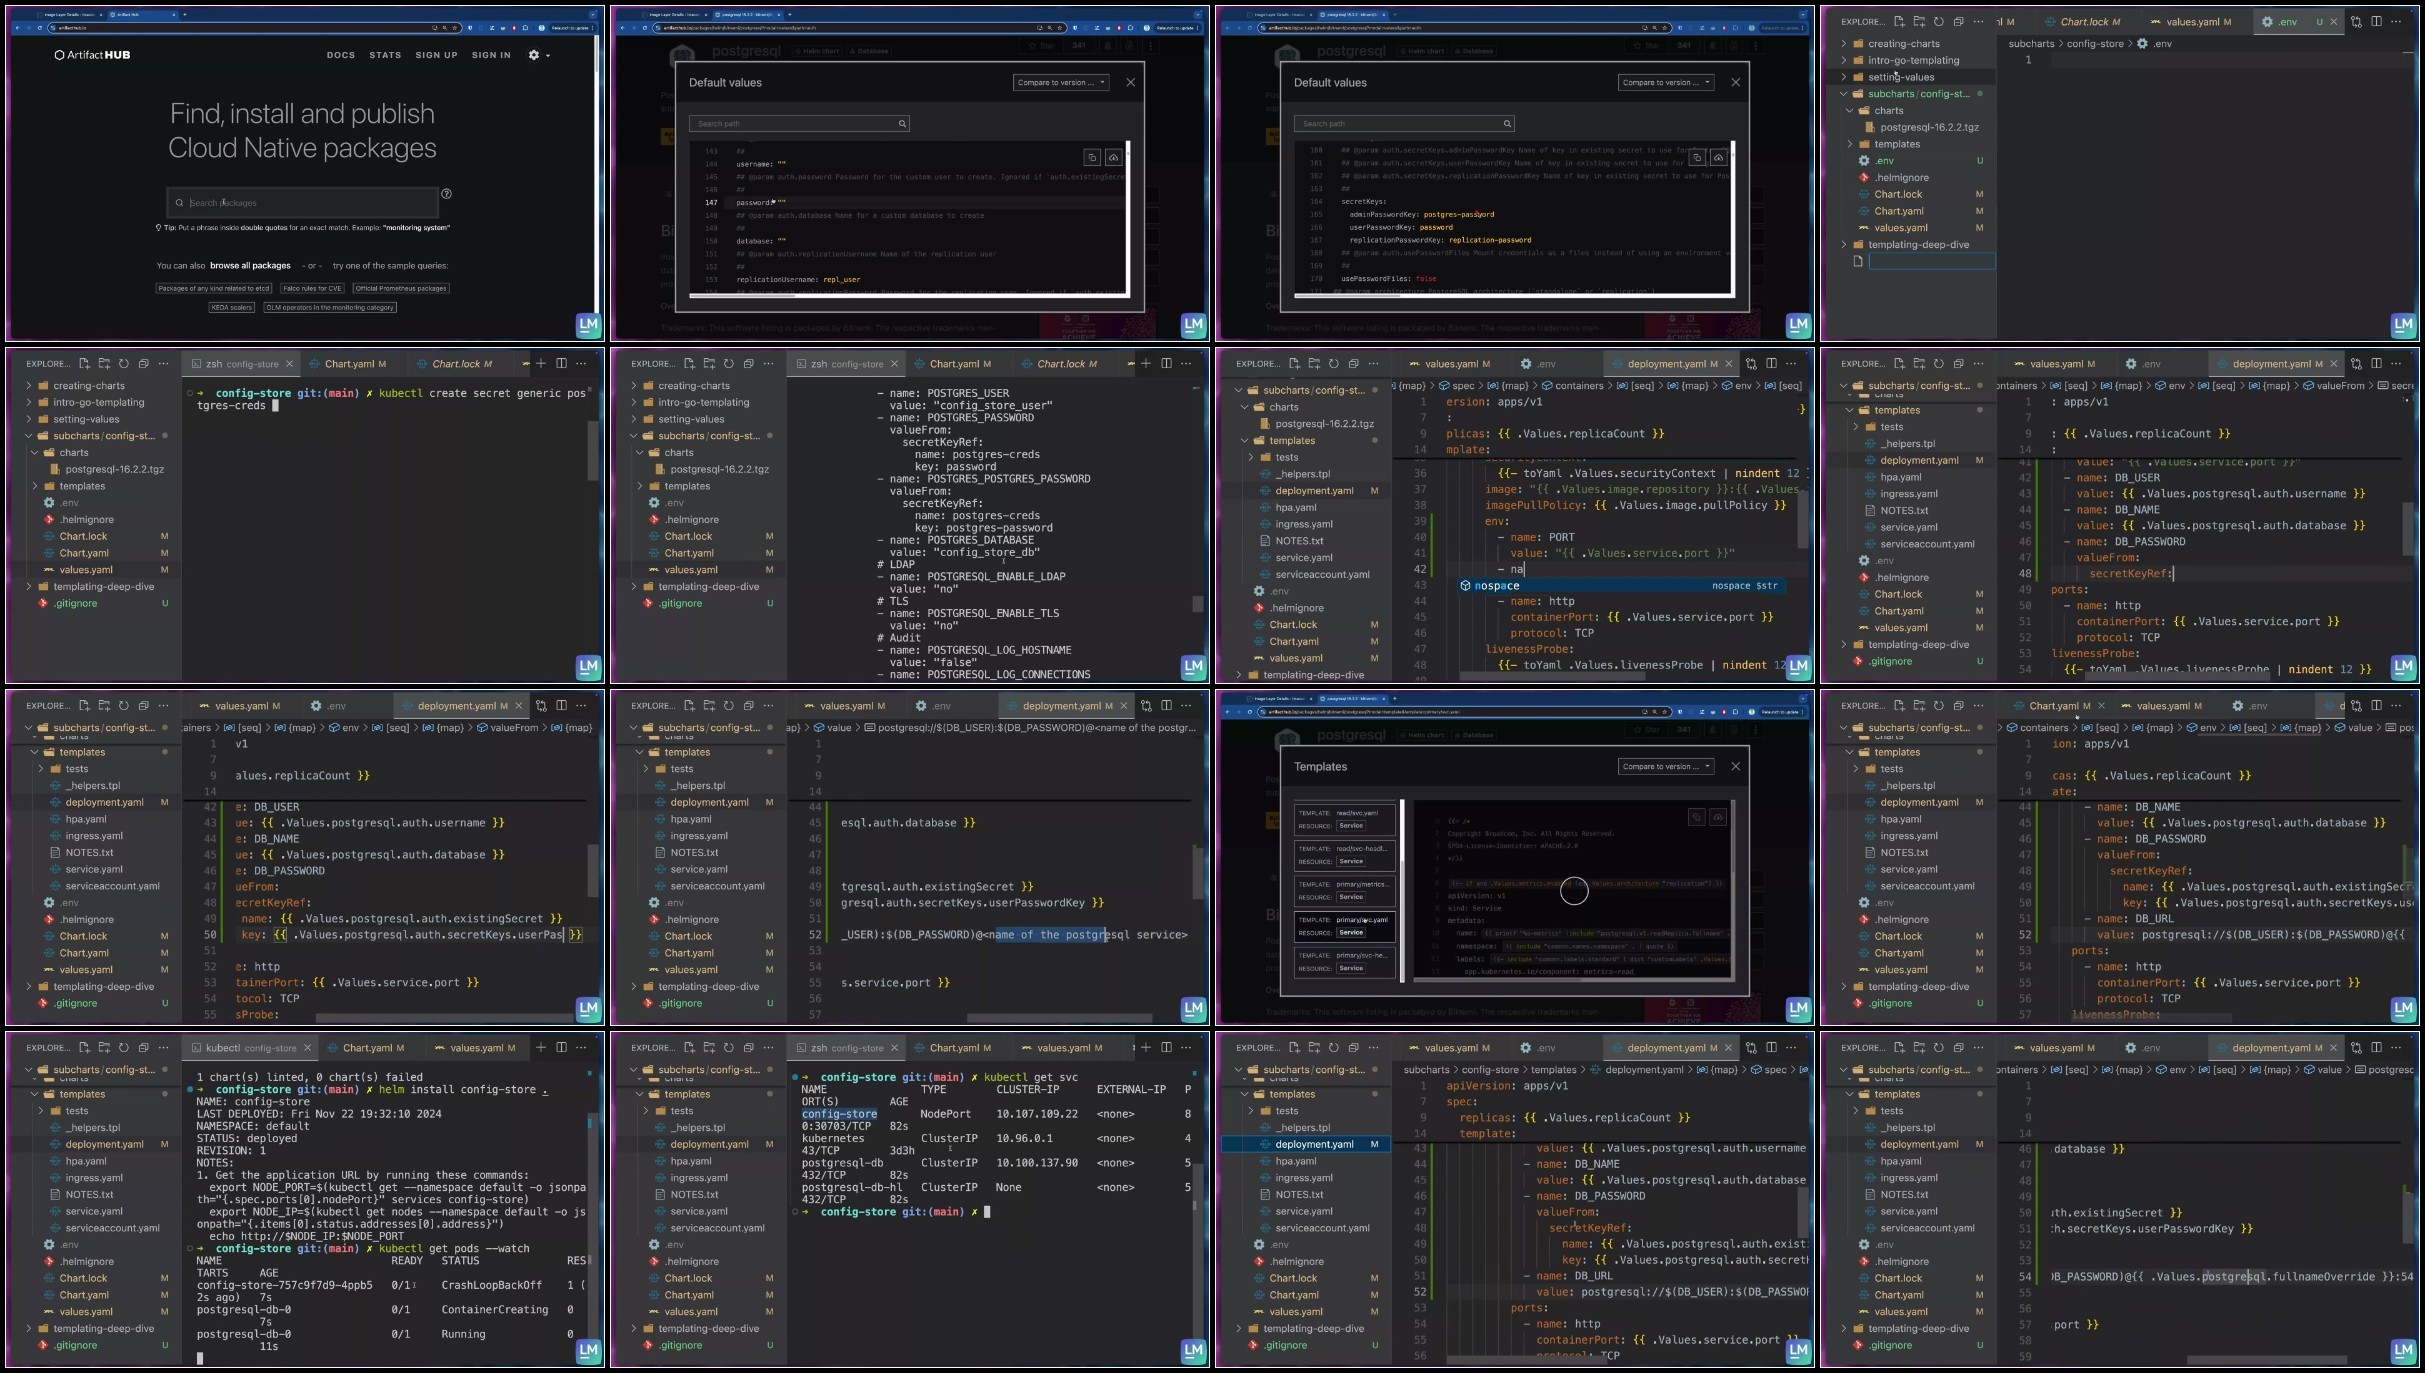Run the Falco rules for CVE sample query

pyautogui.click(x=312, y=288)
